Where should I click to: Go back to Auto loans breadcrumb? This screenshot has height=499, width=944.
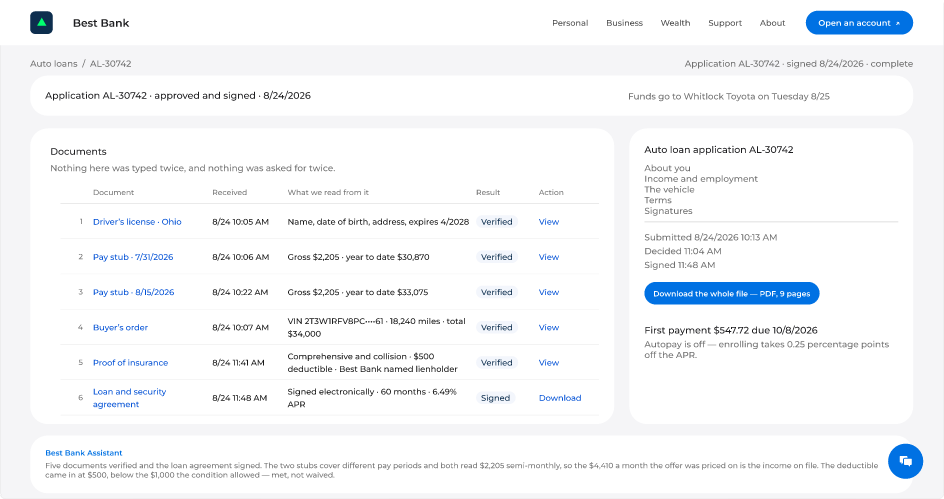coord(54,64)
